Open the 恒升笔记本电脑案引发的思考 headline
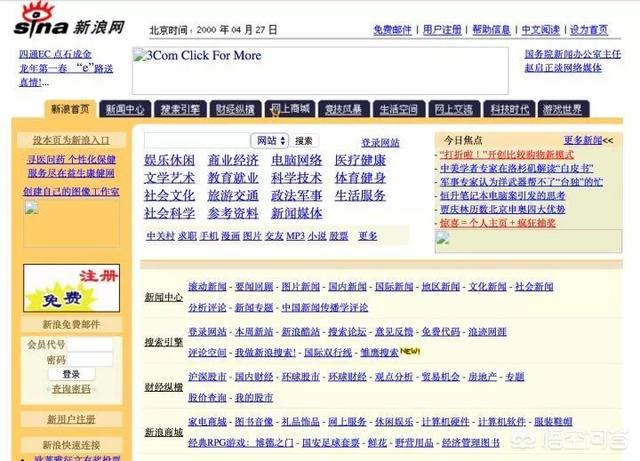The height and width of the screenshot is (461, 640). 502,196
